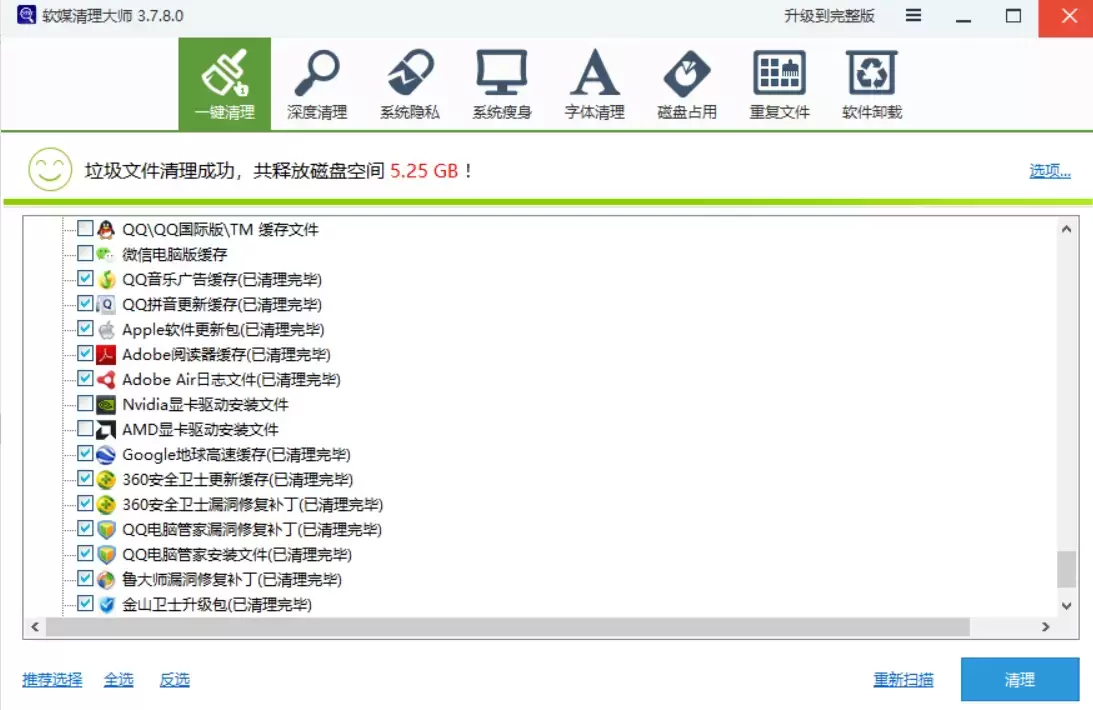Uncheck the Adobe阅读器缓存 checkbox

coord(85,353)
